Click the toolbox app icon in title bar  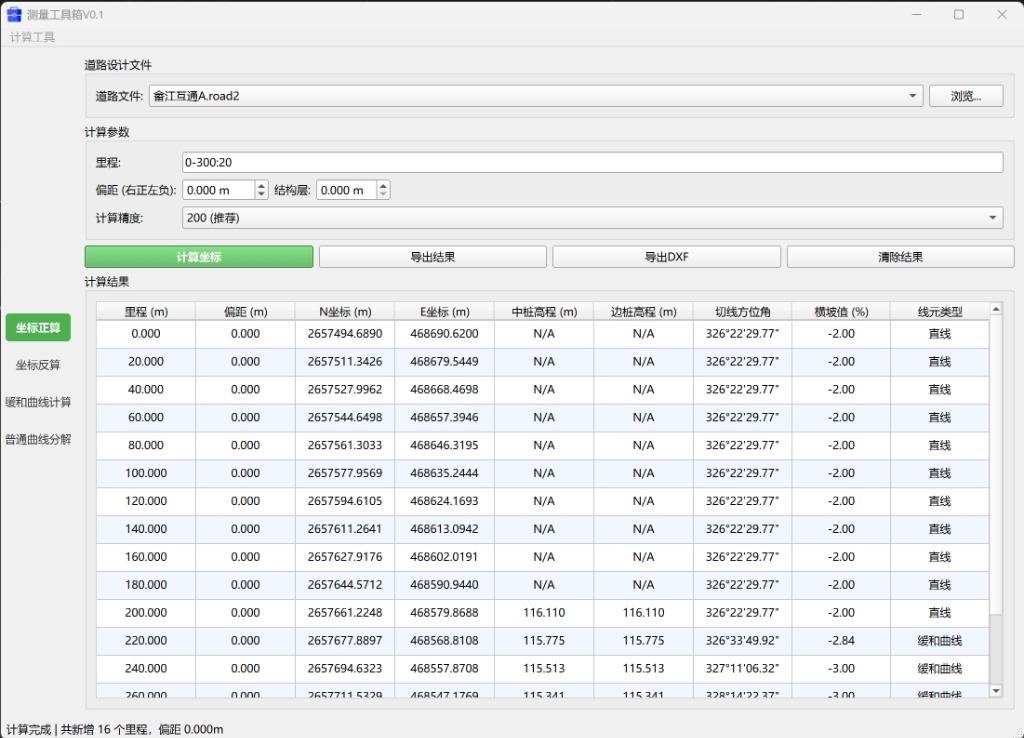(x=14, y=14)
